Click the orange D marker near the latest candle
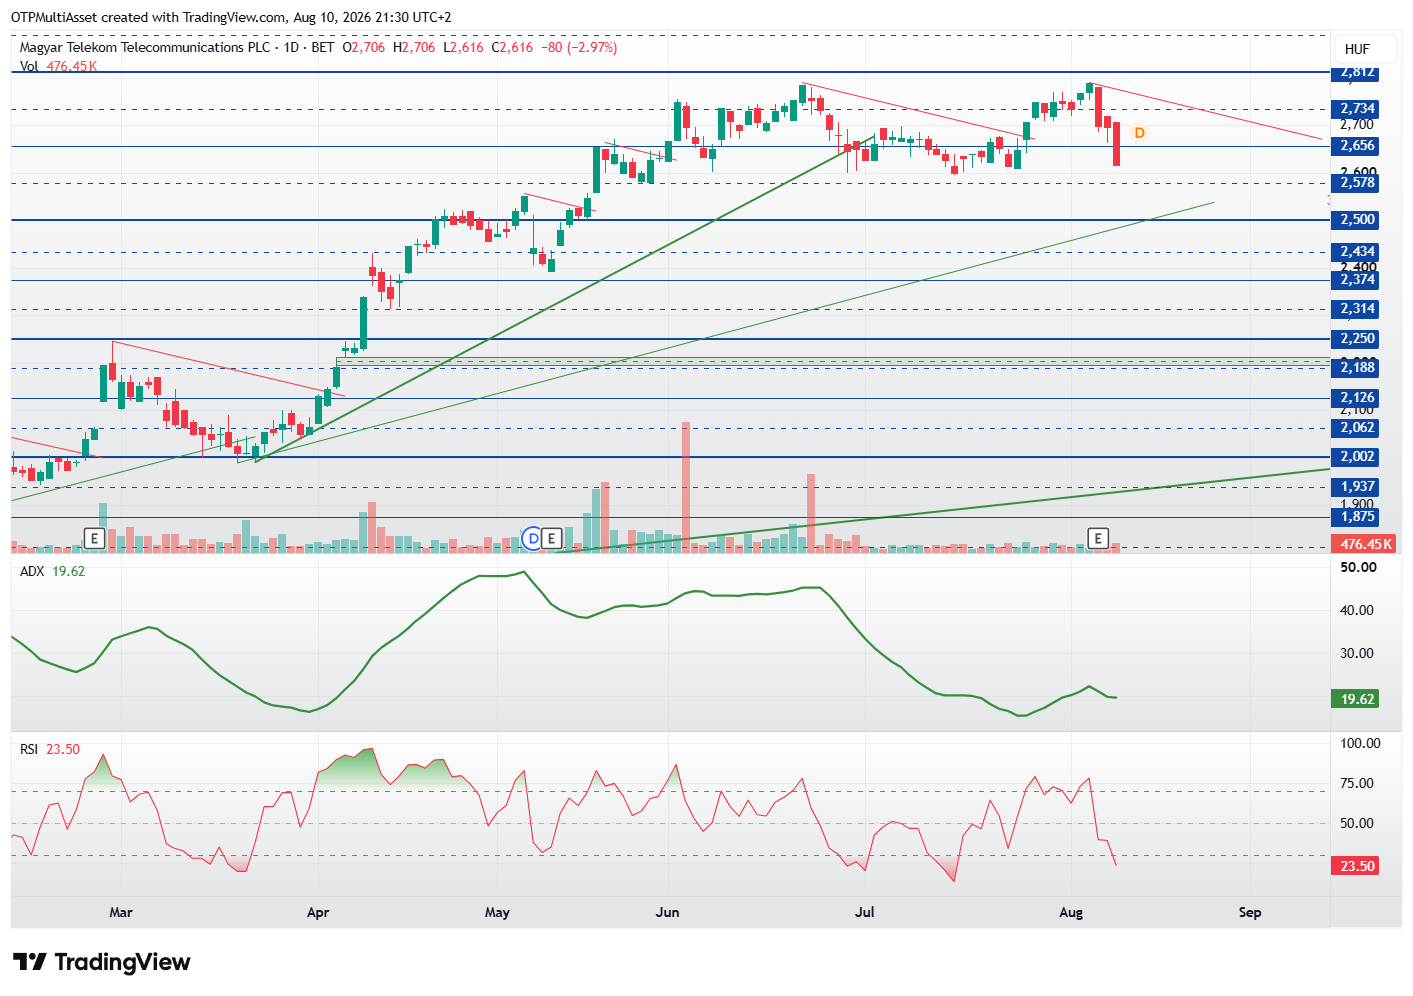Screen dimensions: 1413x996 click(1139, 132)
